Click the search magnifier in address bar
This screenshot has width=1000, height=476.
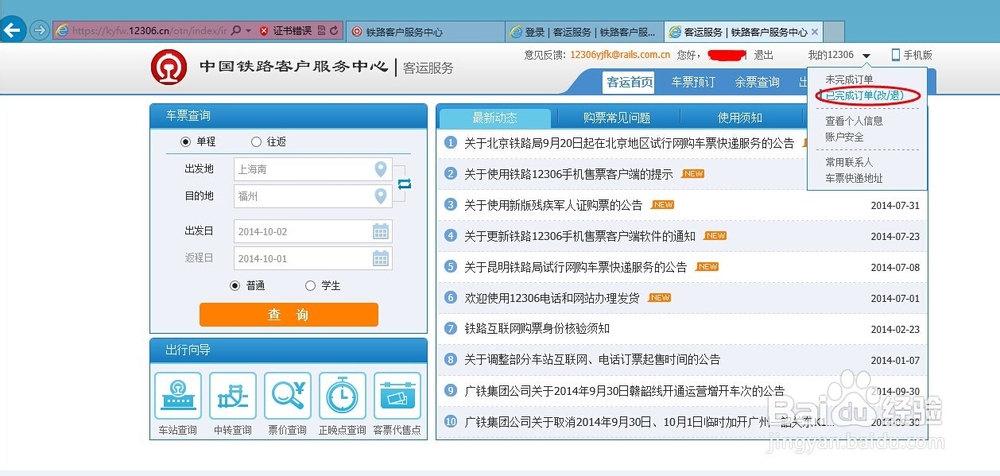pos(236,31)
